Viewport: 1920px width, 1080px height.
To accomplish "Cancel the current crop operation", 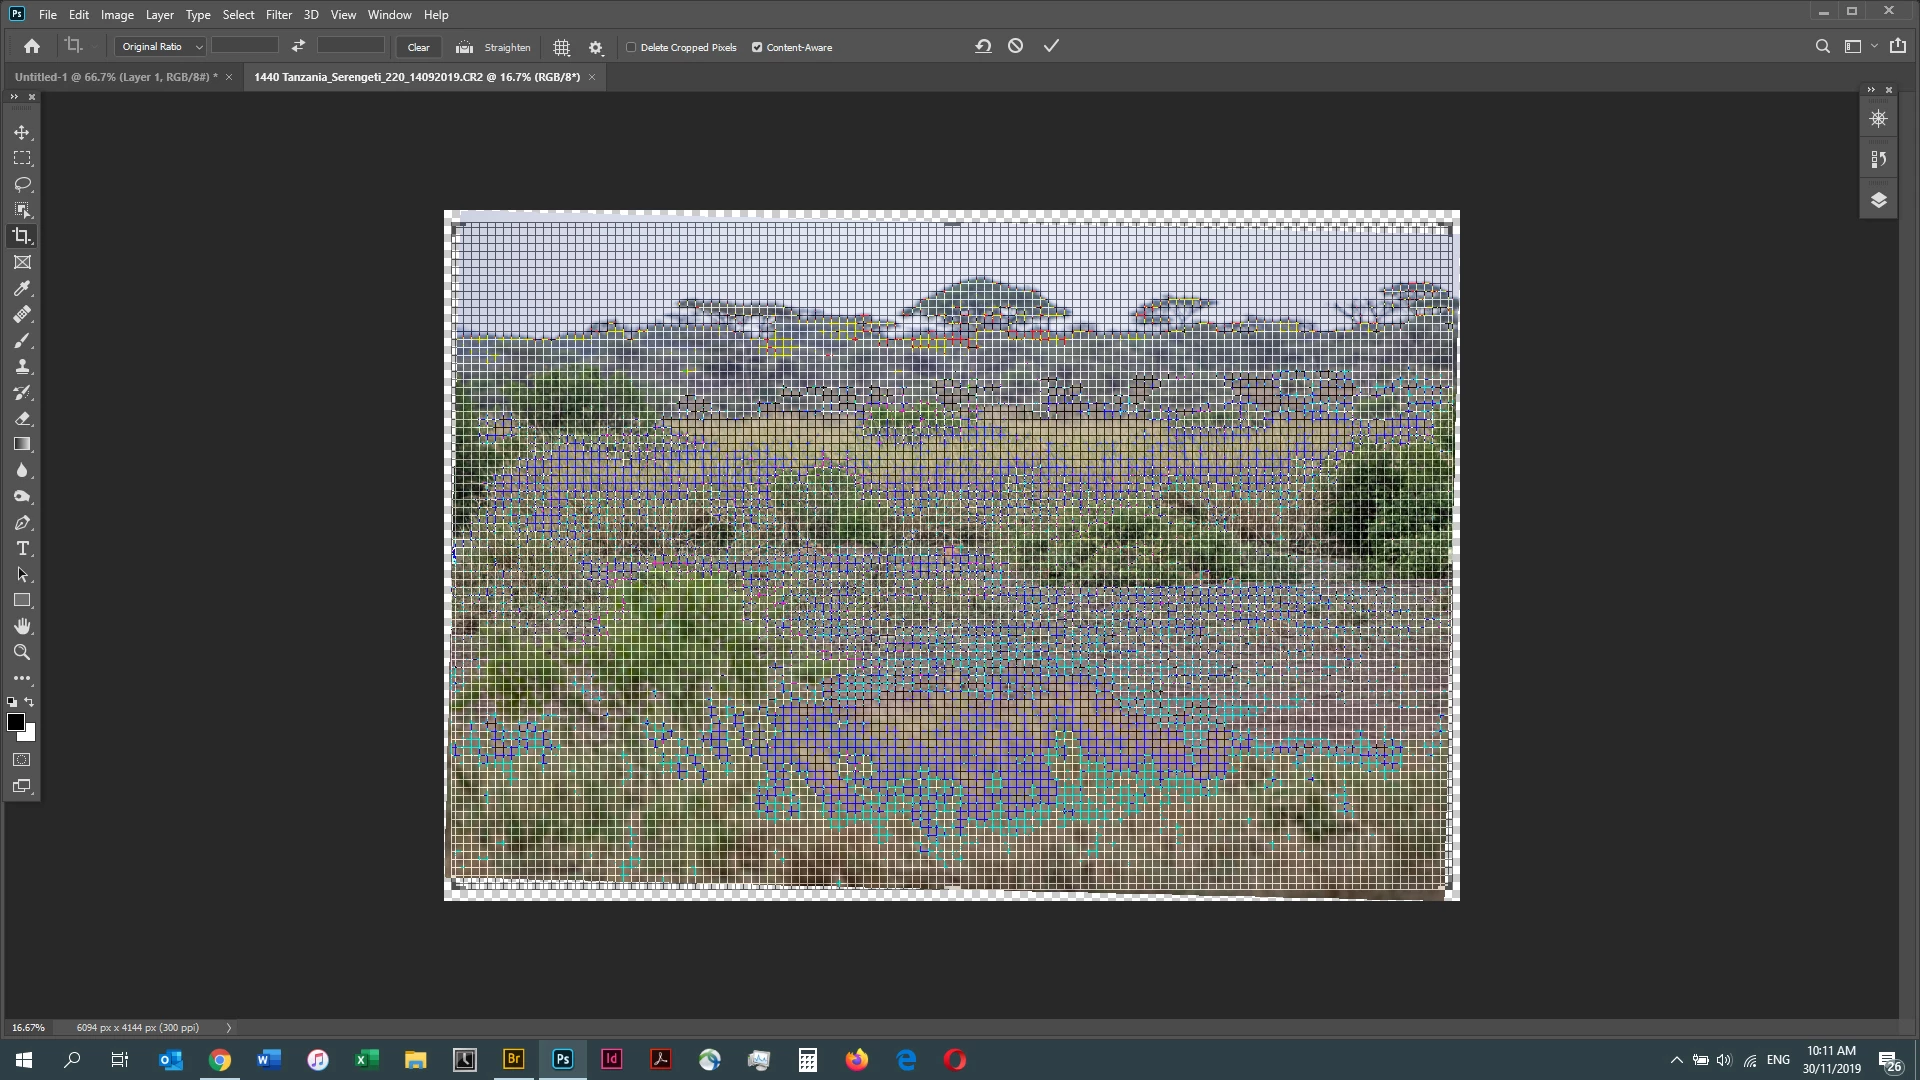I will point(1015,46).
